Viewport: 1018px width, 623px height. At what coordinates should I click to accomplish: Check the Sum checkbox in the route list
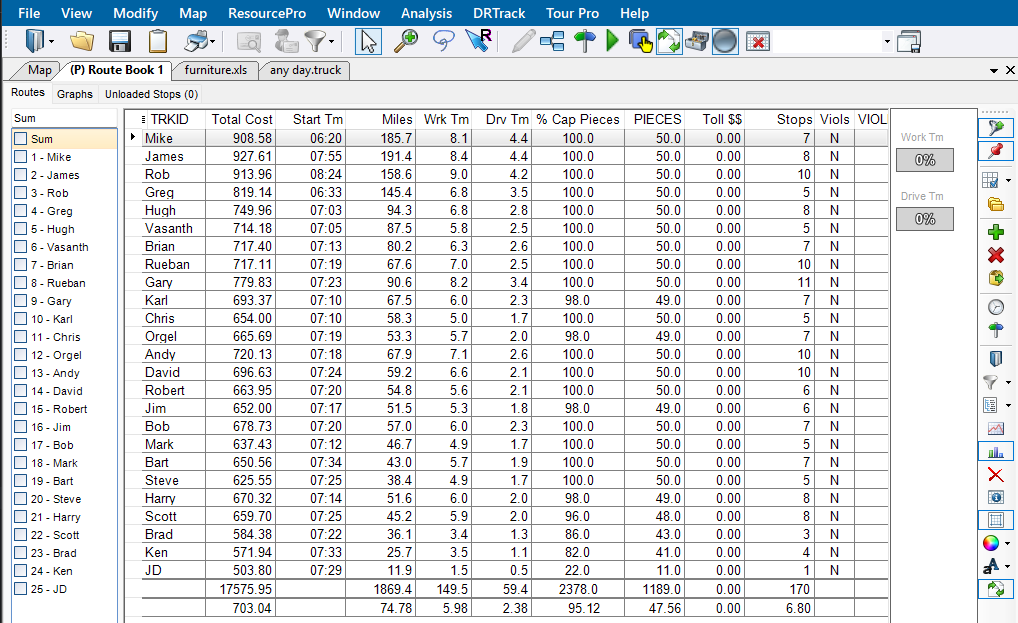tap(20, 139)
